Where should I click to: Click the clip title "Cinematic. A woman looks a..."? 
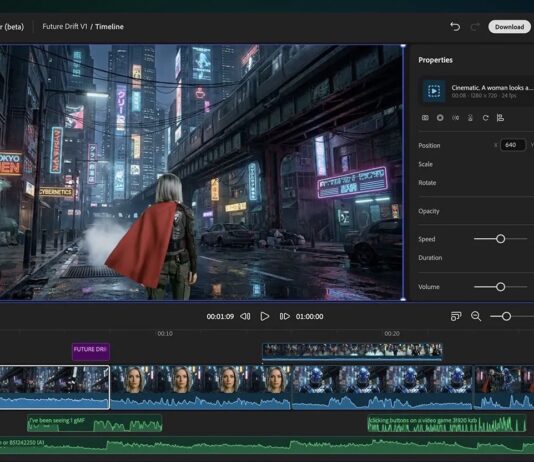[x=491, y=87]
